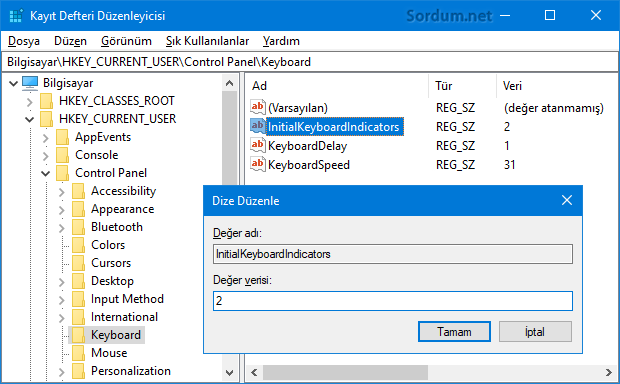The height and width of the screenshot is (384, 620).
Task: Open the Görünüm menu
Action: coord(126,41)
